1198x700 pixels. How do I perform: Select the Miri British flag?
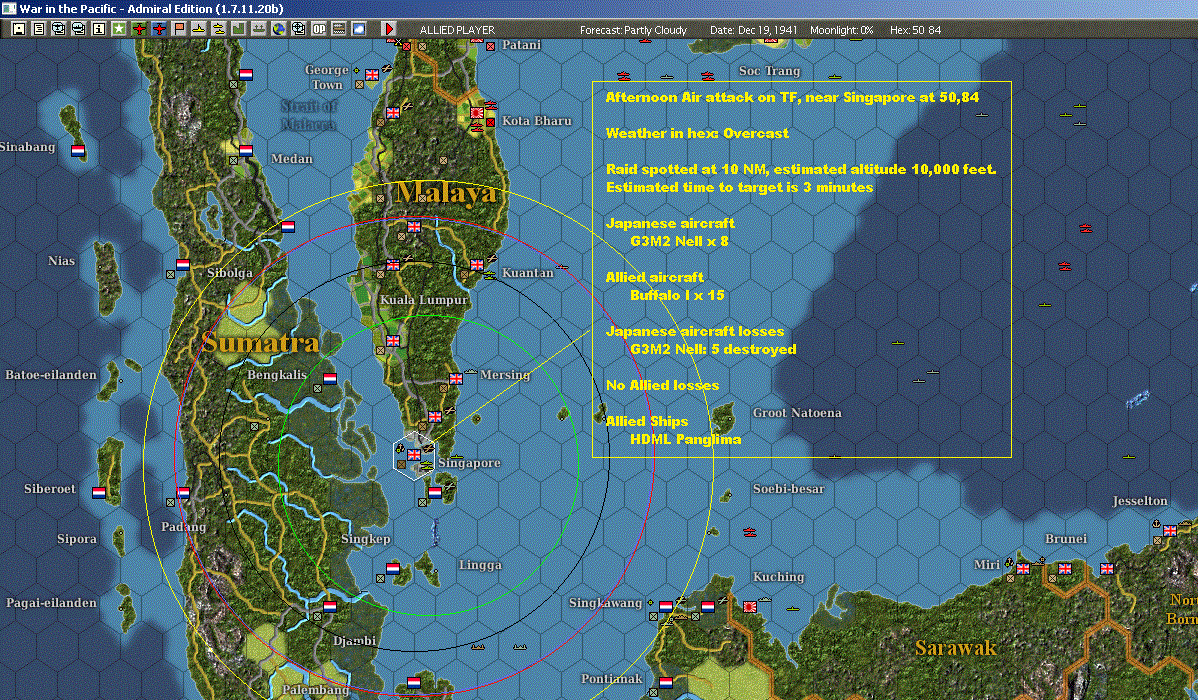tap(1023, 569)
